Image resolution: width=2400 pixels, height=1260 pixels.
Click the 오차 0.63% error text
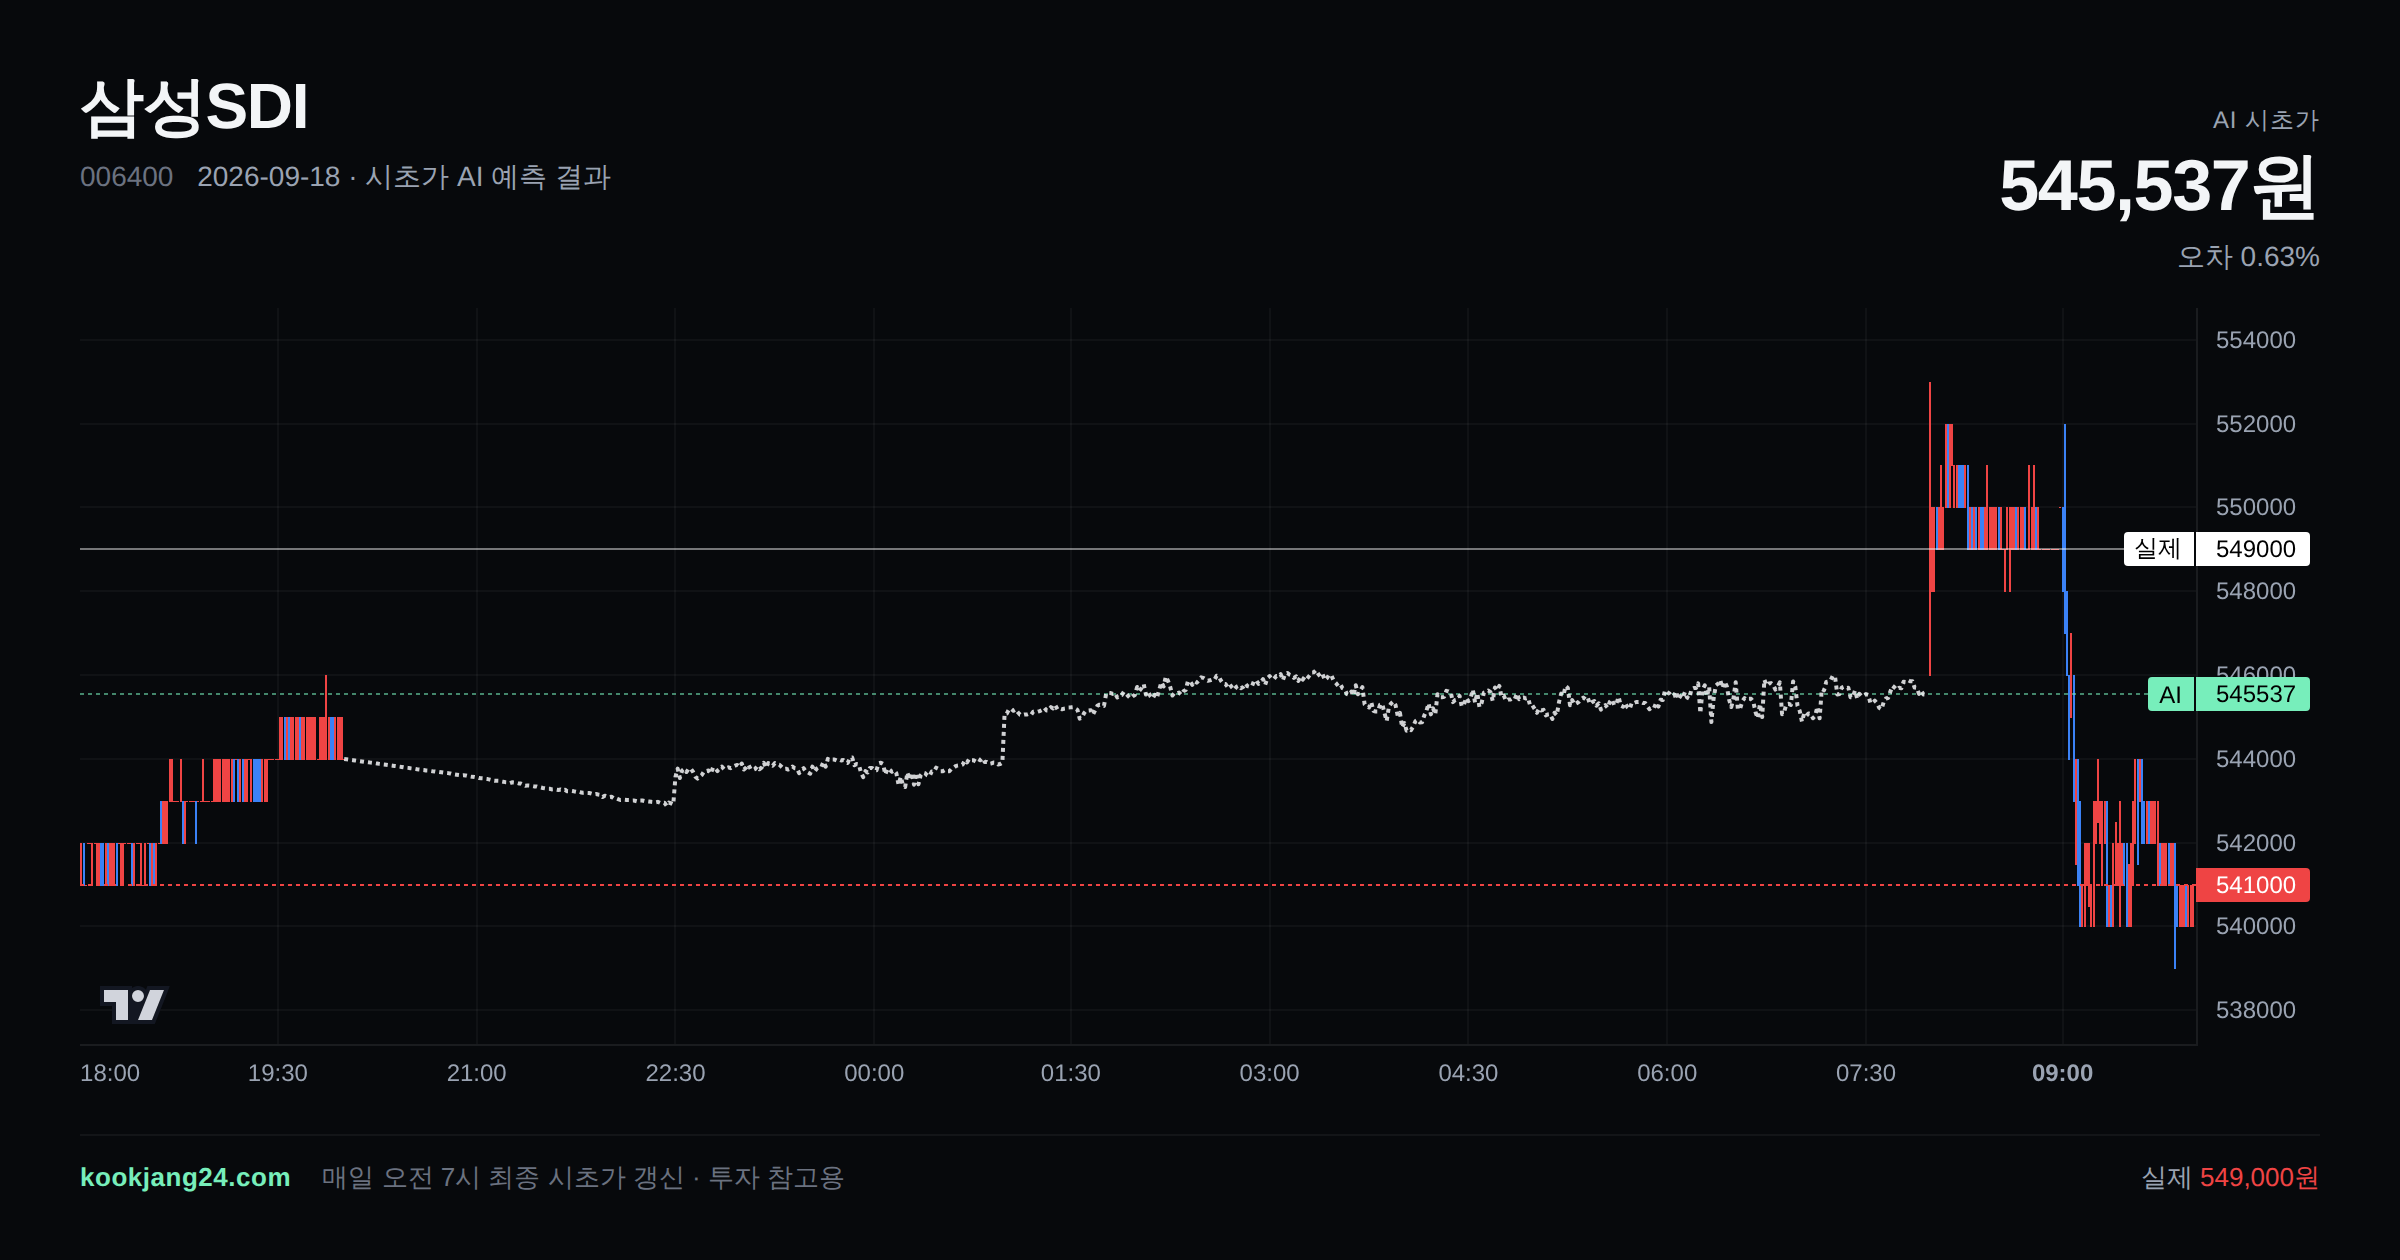click(2248, 257)
